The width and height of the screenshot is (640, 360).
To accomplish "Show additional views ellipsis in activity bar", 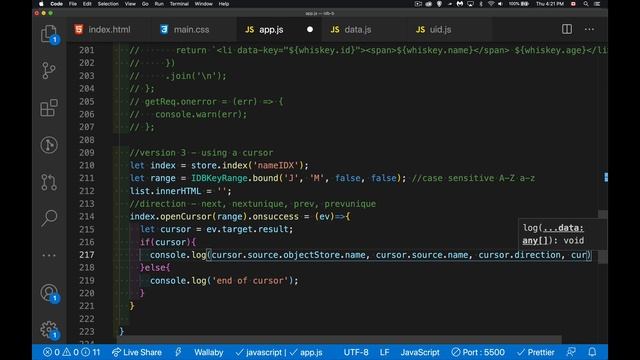I will 49,256.
